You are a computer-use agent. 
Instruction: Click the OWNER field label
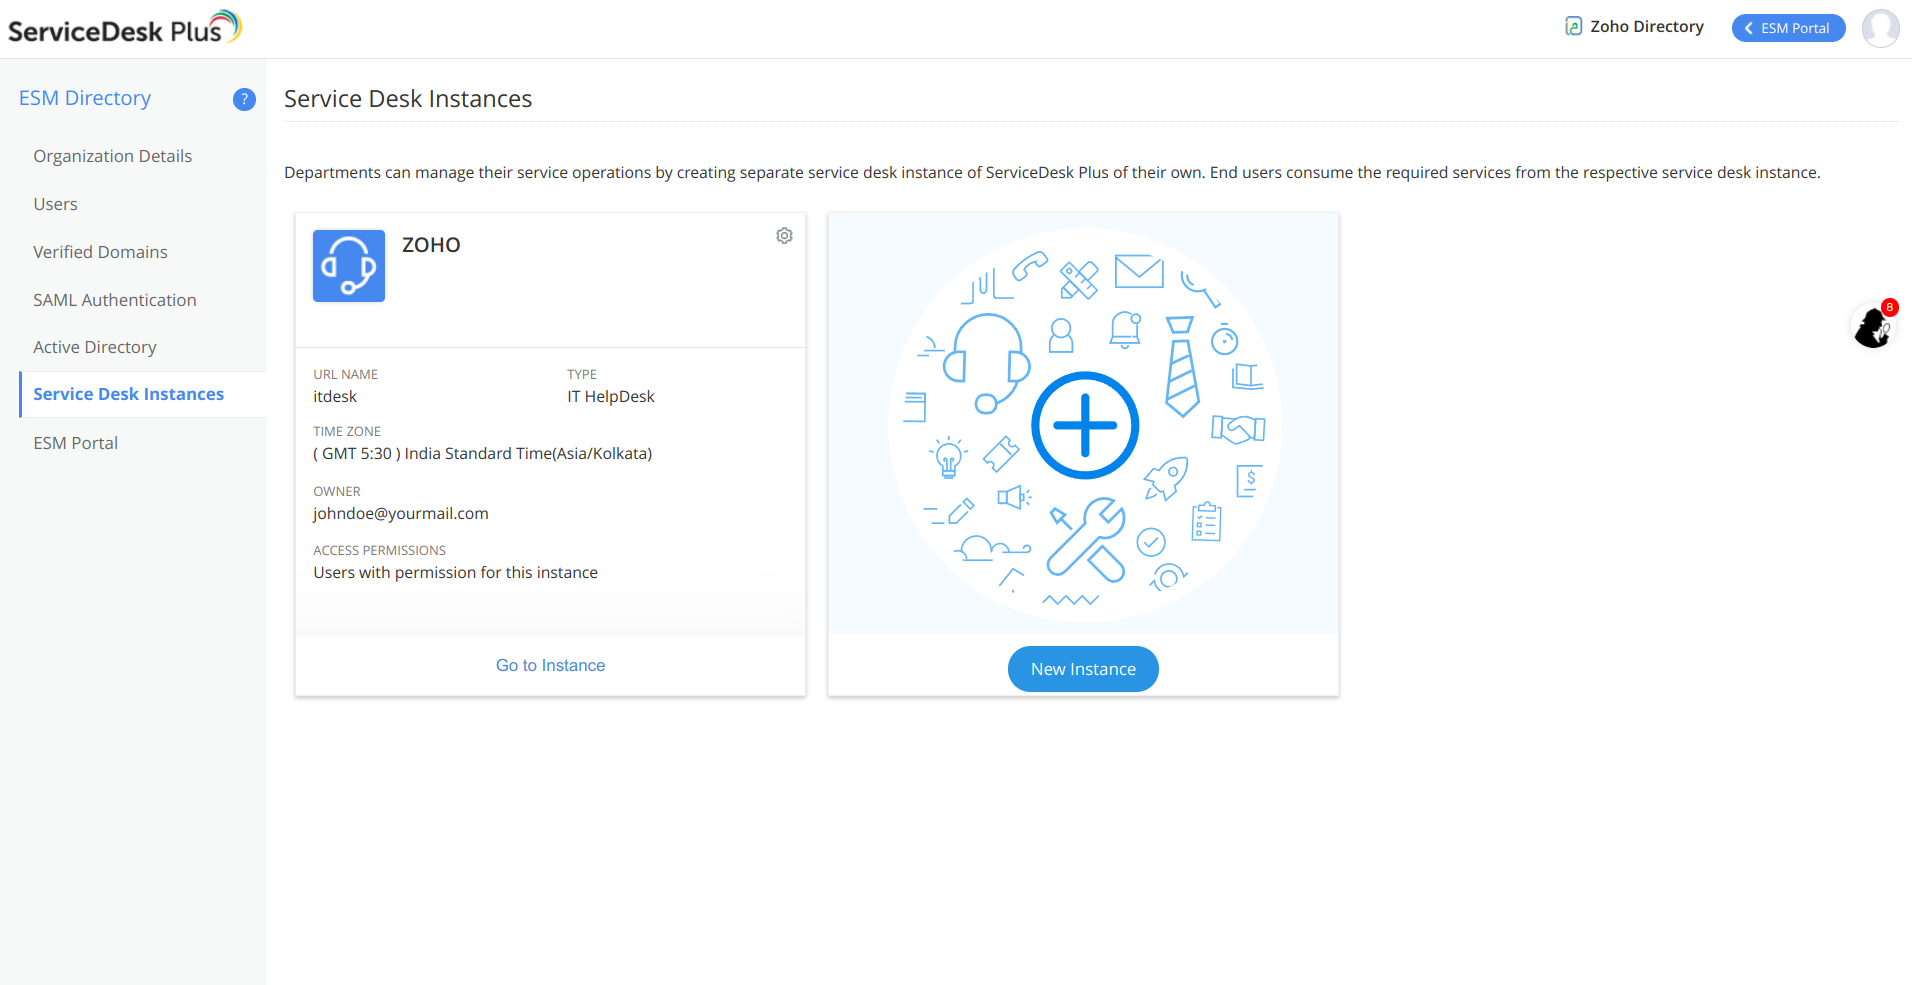(x=337, y=491)
